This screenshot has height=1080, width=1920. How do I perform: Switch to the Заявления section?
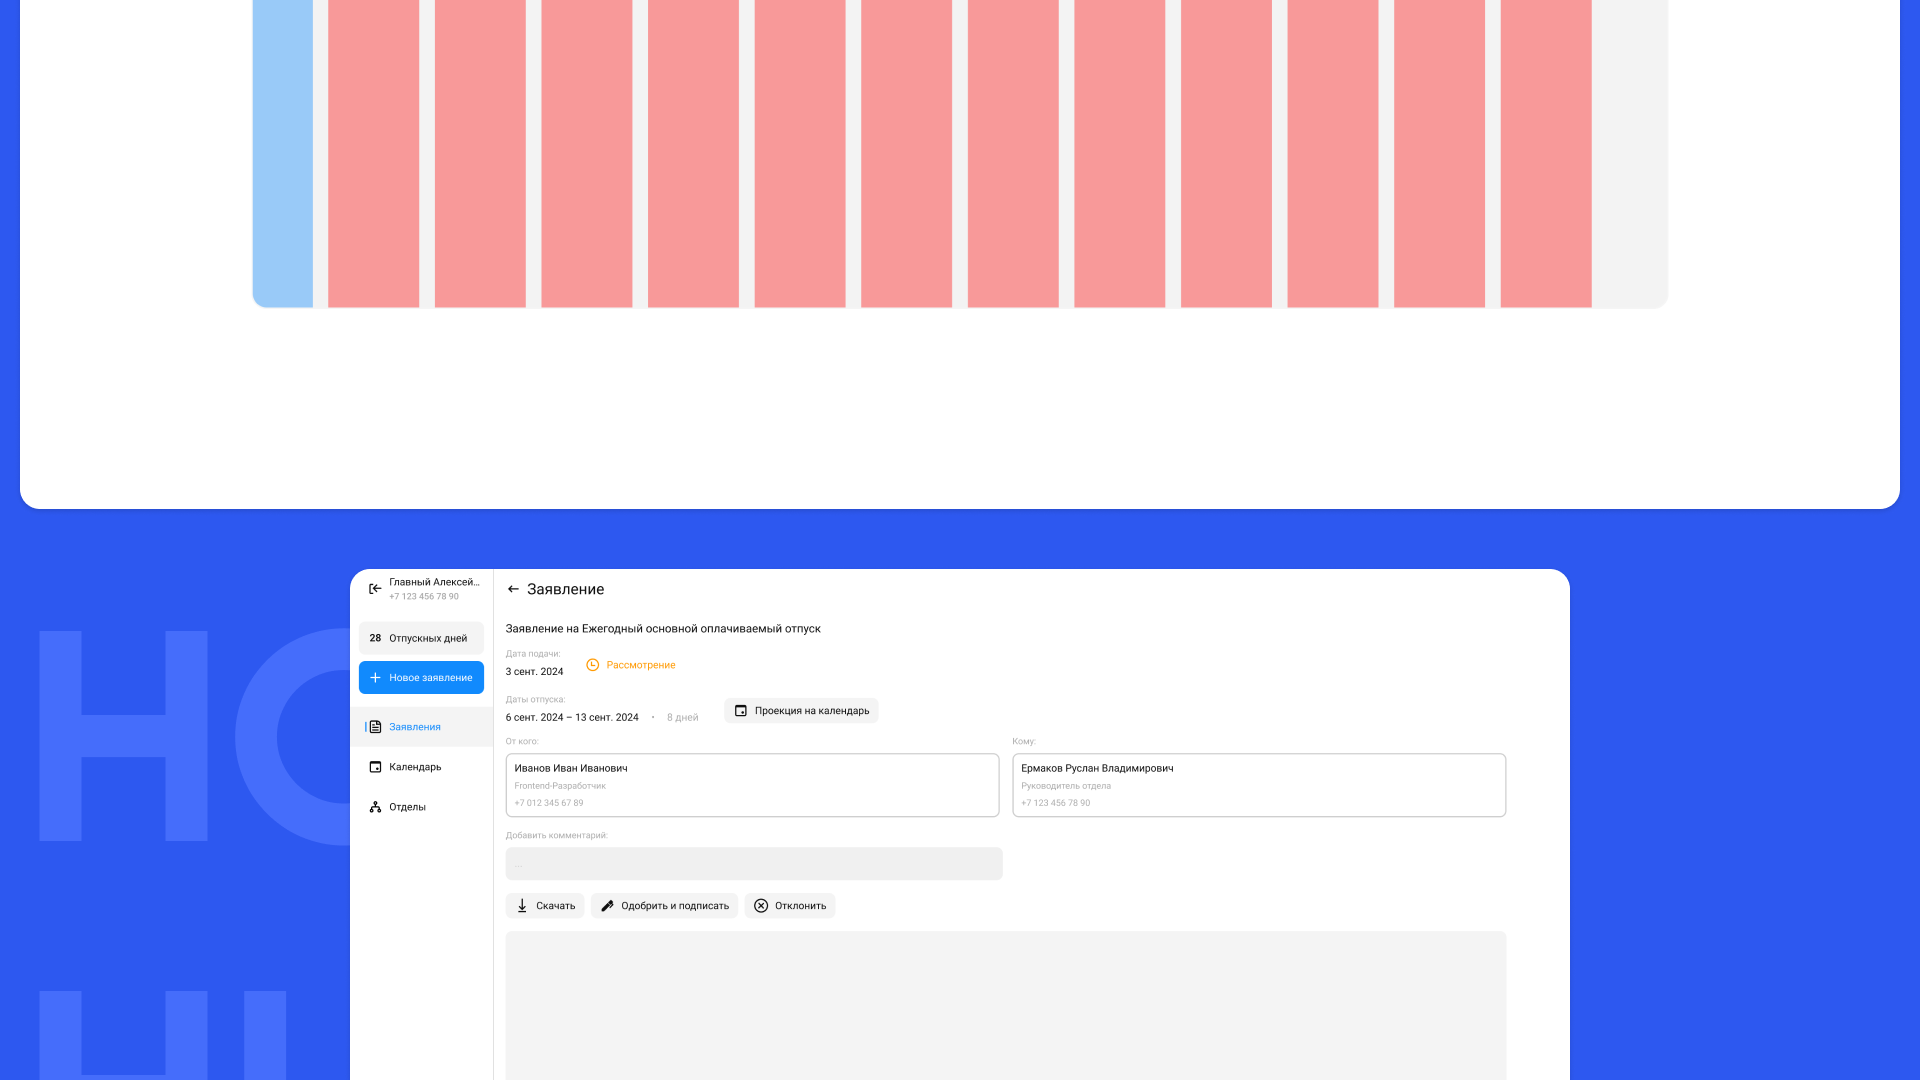pyautogui.click(x=414, y=727)
